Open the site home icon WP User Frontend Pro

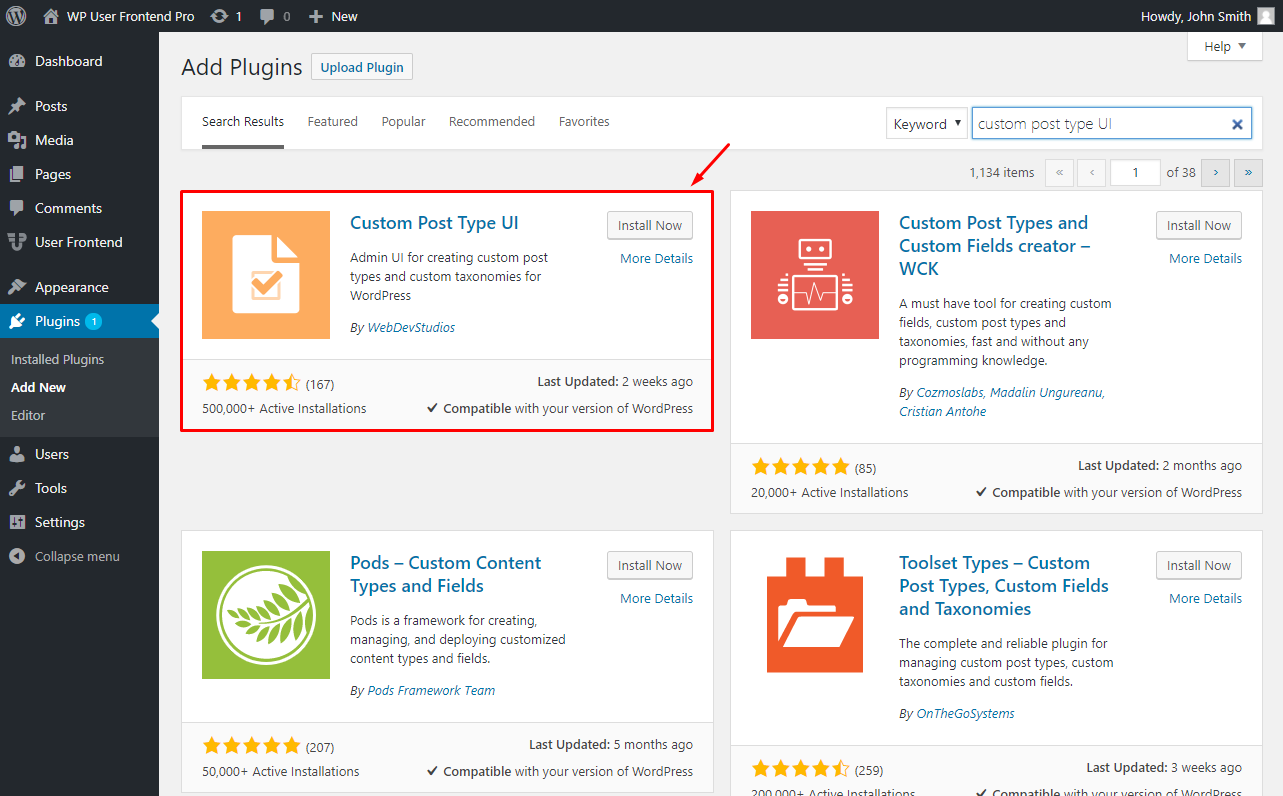(119, 16)
